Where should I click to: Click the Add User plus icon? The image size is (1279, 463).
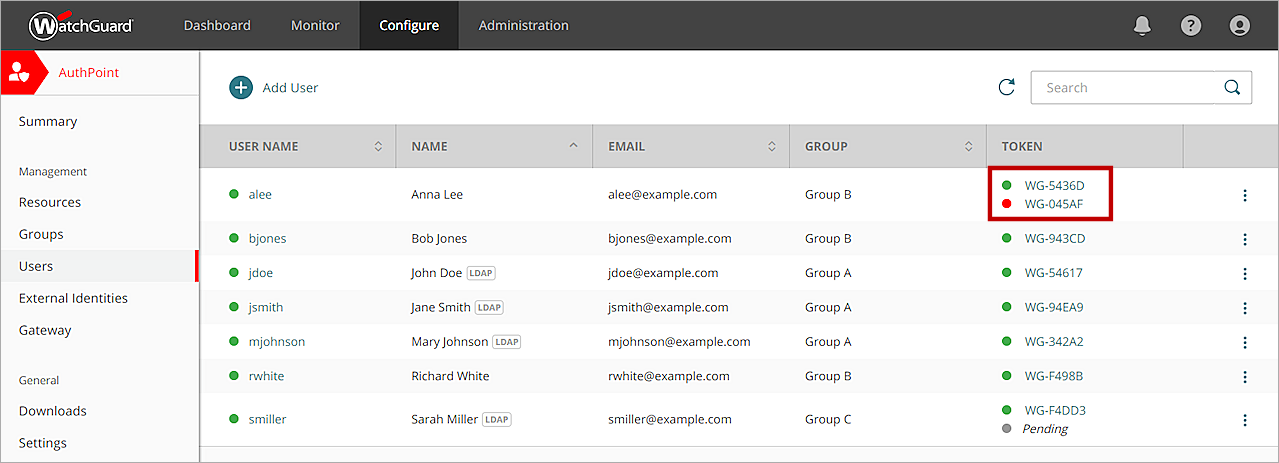click(x=241, y=88)
